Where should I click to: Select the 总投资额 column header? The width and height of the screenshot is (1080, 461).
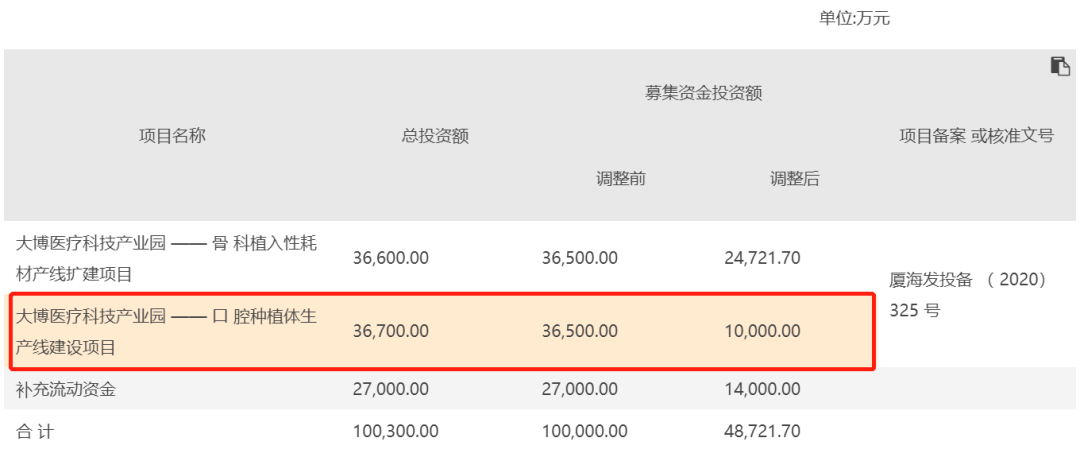435,136
